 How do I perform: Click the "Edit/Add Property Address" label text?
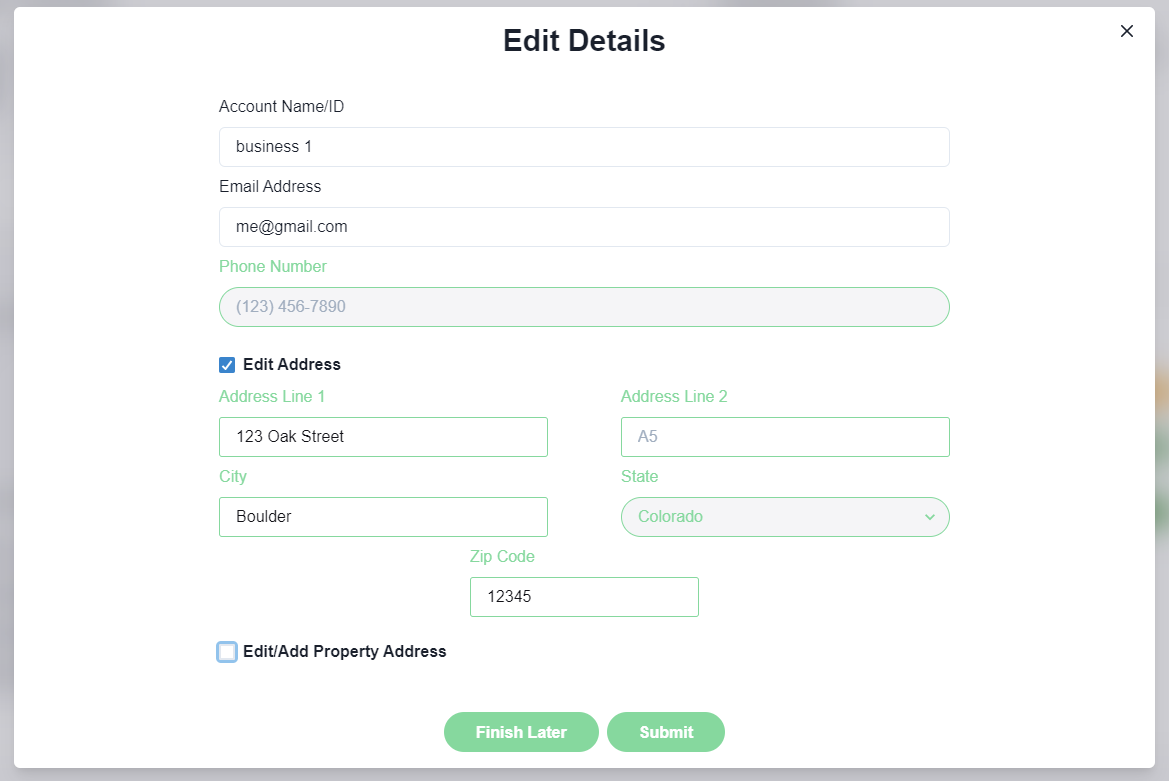[x=345, y=652]
